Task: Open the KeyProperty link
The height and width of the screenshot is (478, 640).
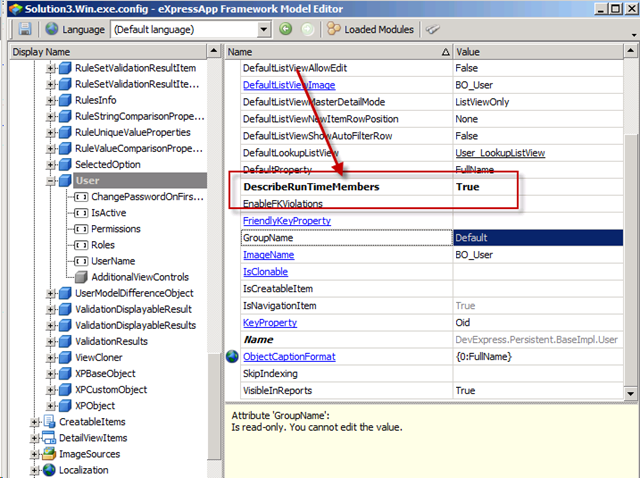Action: pyautogui.click(x=270, y=322)
